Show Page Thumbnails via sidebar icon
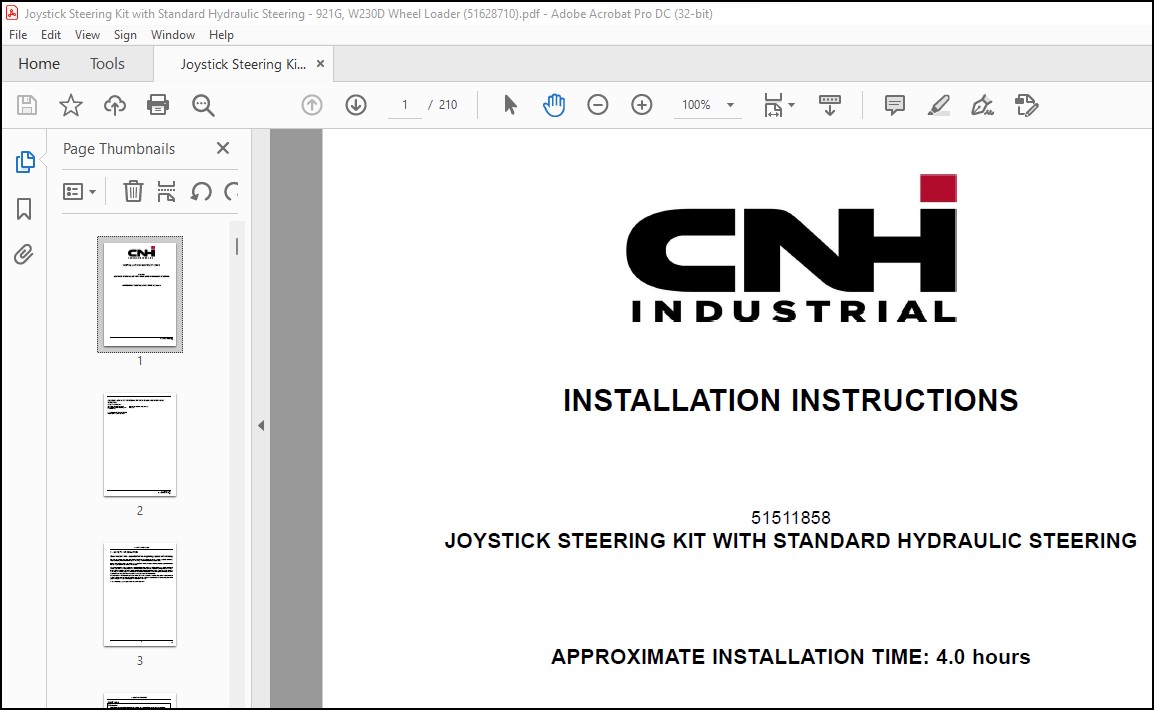This screenshot has width=1154, height=710. pos(24,162)
